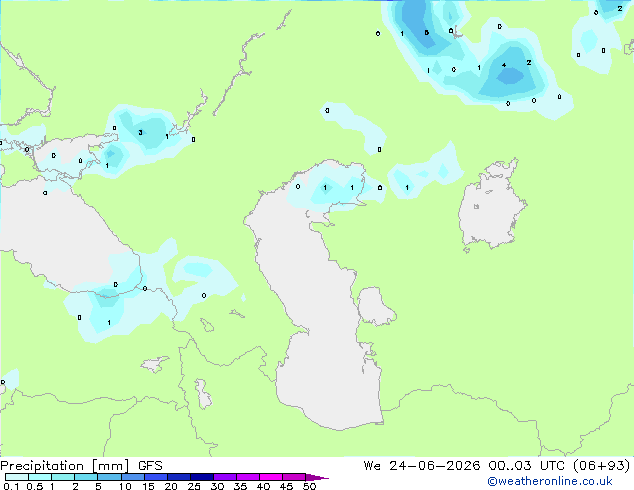Click the '(06+93)' forecast run text
The width and height of the screenshot is (634, 490).
(x=602, y=466)
